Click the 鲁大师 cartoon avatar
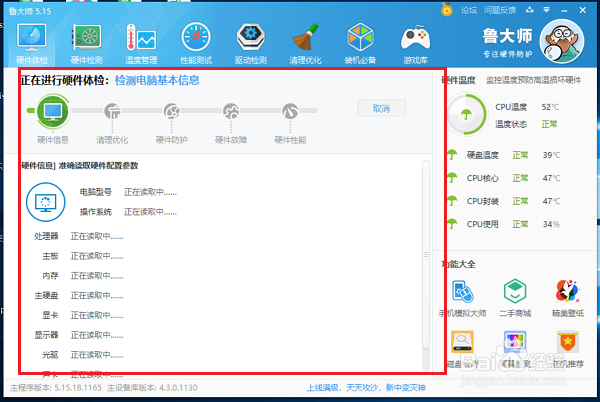The height and width of the screenshot is (402, 600). 562,41
